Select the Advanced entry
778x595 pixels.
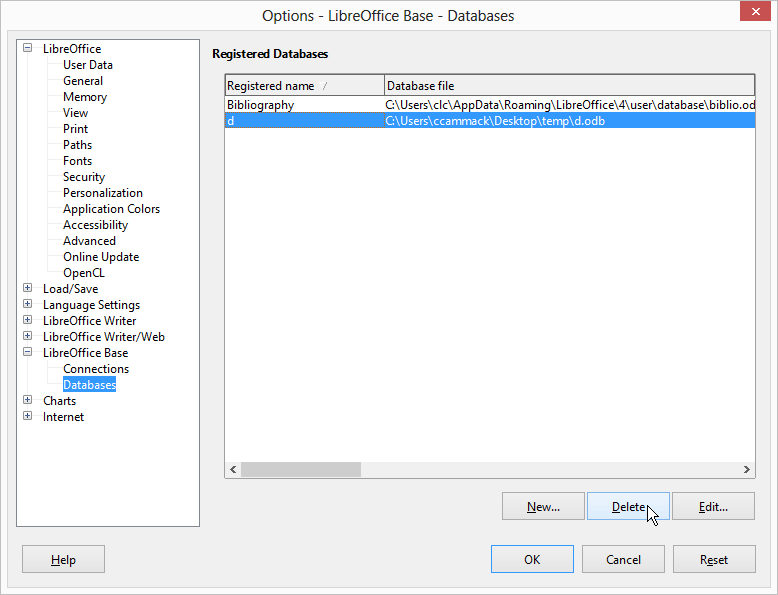89,241
